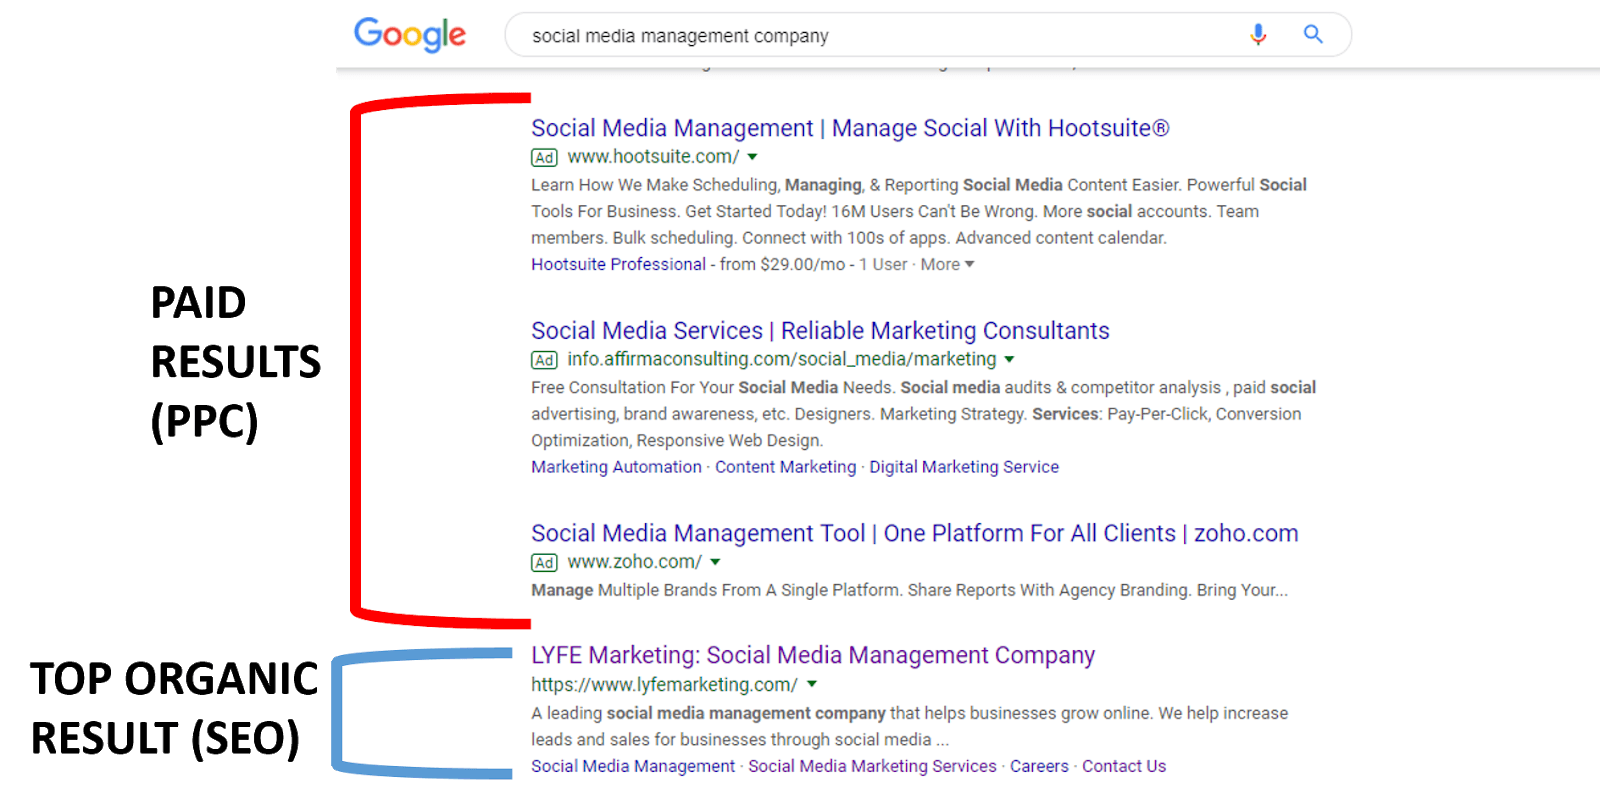Click the Content Marketing sitelink
The width and height of the screenshot is (1600, 805).
[785, 467]
